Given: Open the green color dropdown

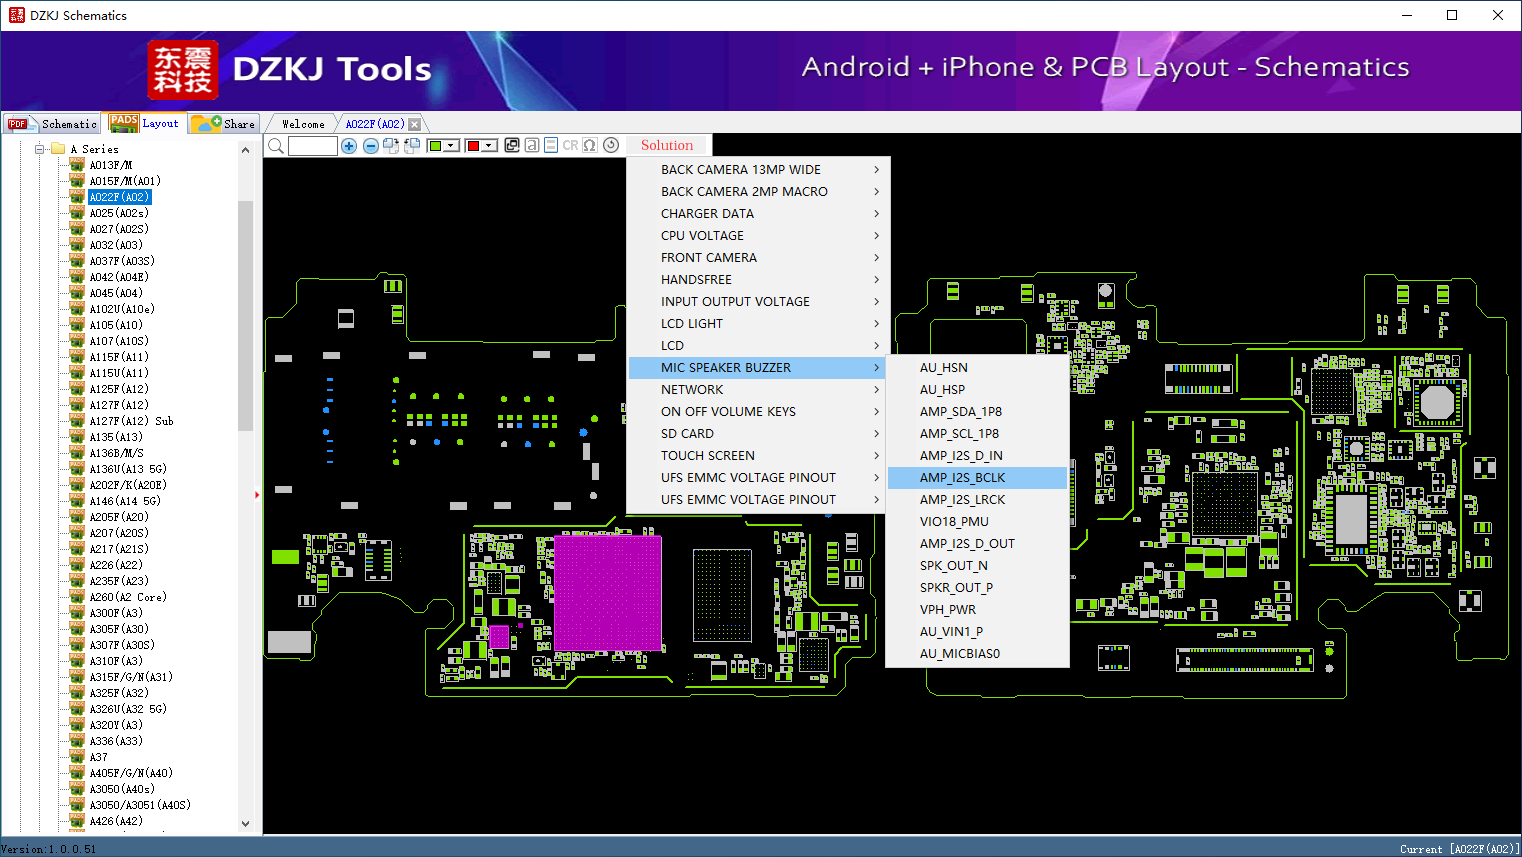Looking at the screenshot, I should (452, 146).
